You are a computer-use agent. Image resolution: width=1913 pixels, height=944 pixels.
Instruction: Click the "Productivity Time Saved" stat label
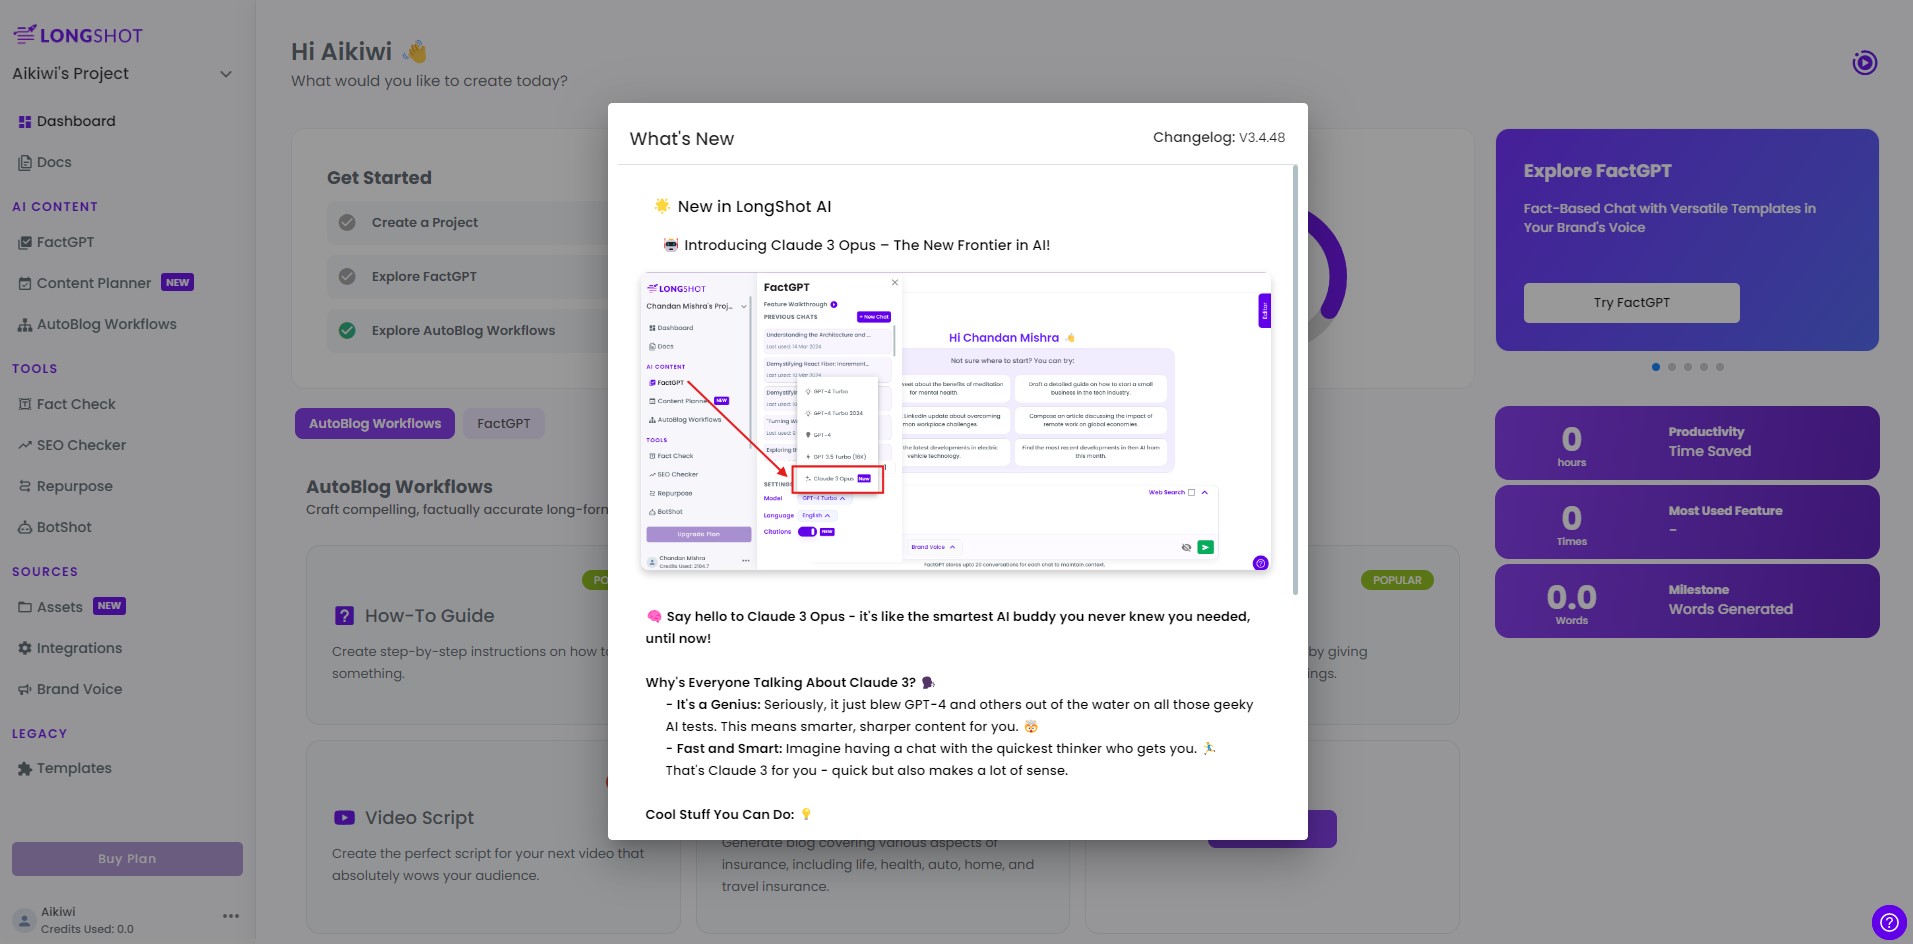(1710, 442)
